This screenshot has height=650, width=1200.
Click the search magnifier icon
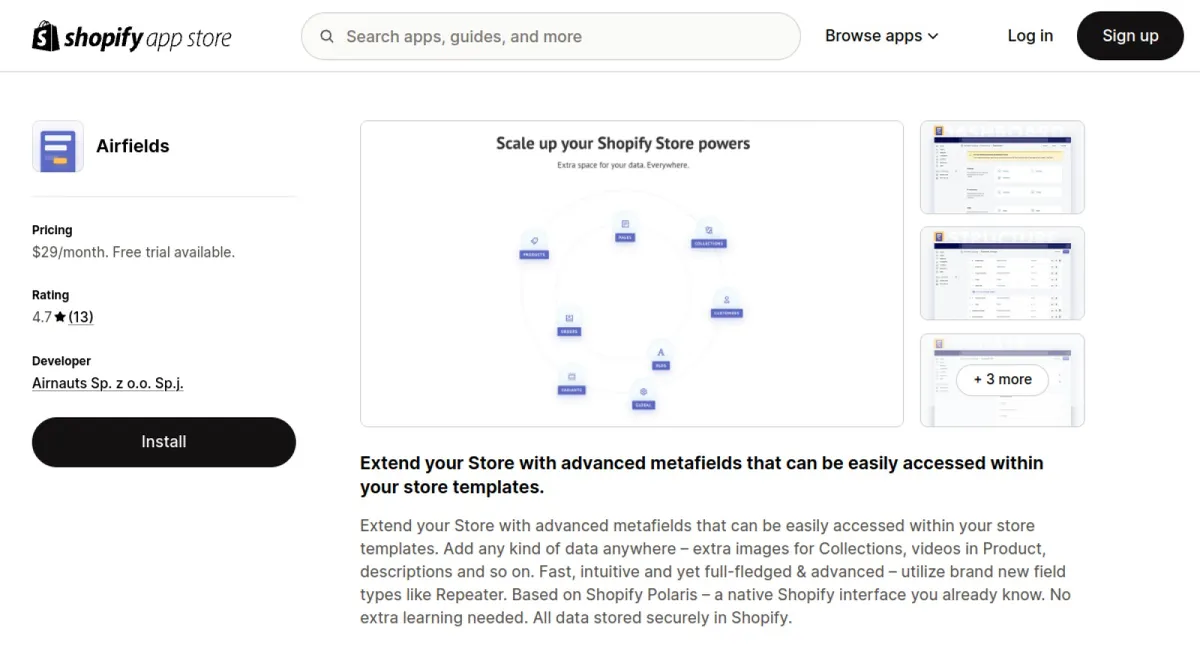[327, 37]
